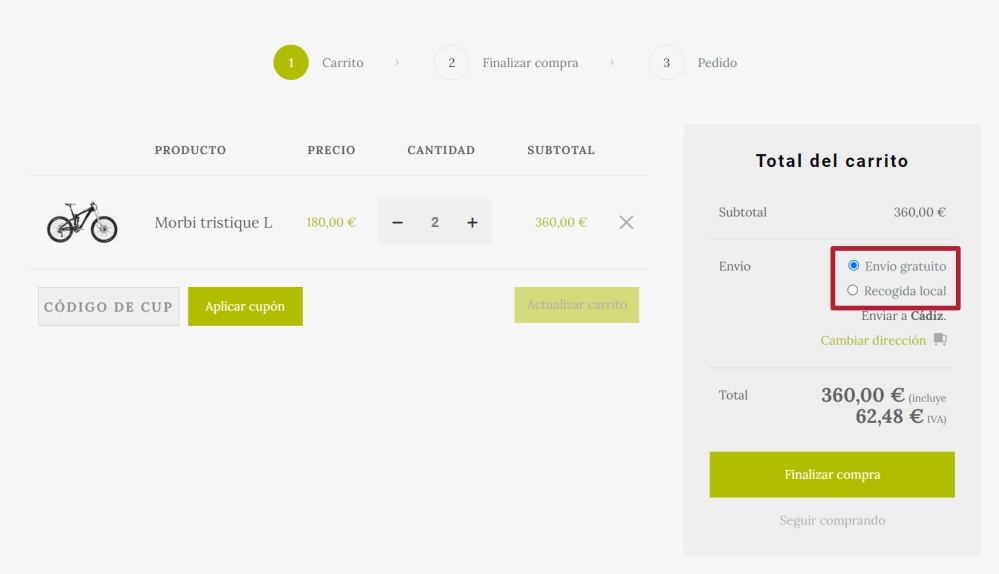Select step 1 Carrito circle
Image resolution: width=999 pixels, height=574 pixels.
pyautogui.click(x=291, y=63)
